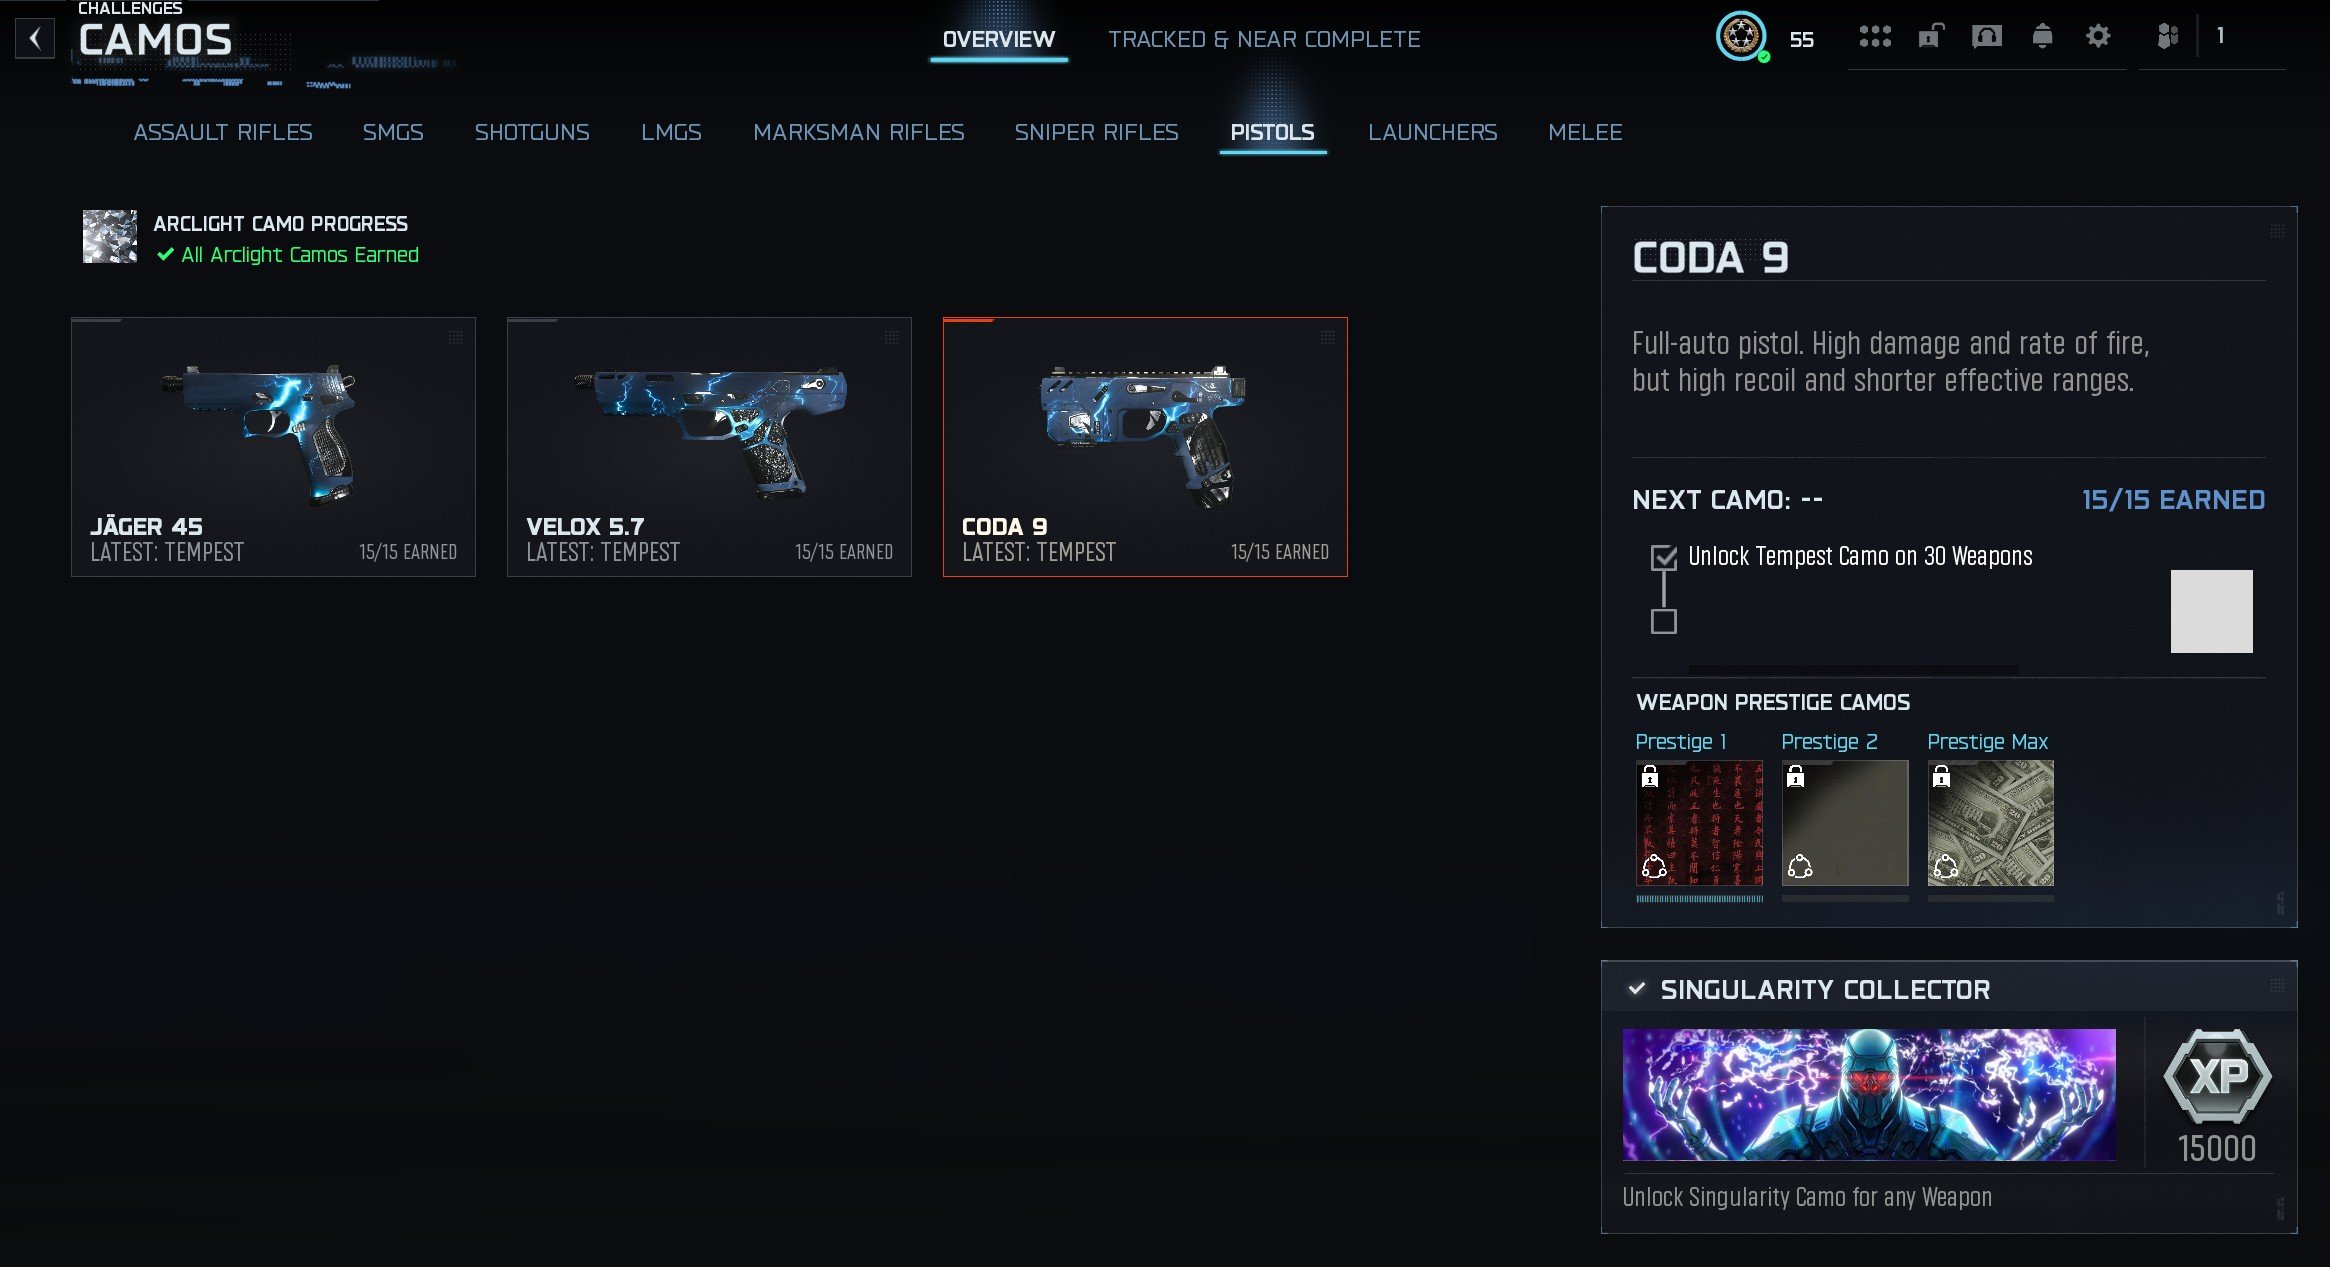Click the player rank emblem icon
The width and height of the screenshot is (2330, 1267).
coord(1741,37)
